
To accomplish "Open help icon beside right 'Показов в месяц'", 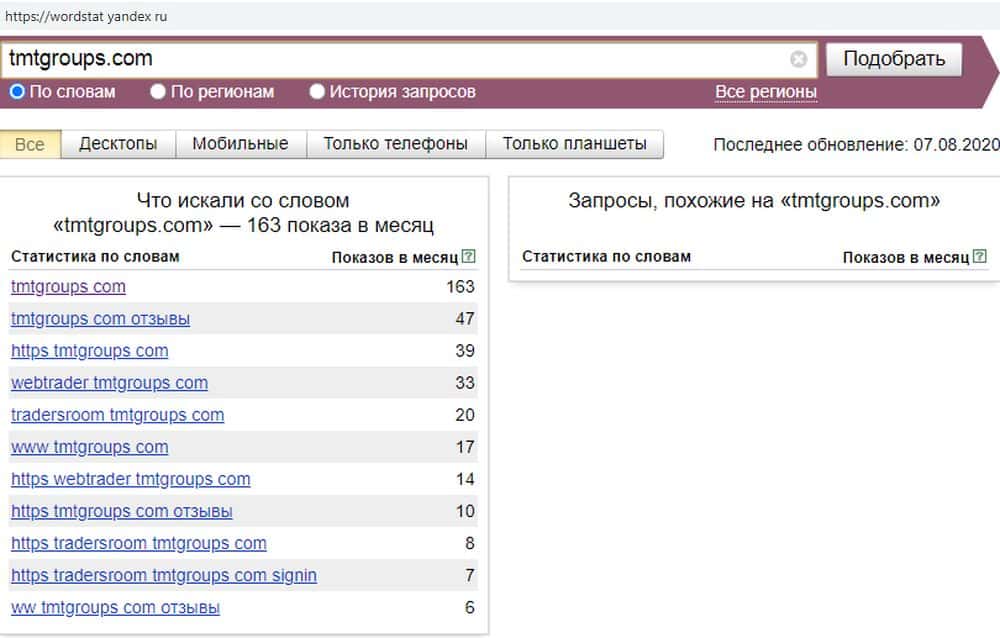I will 980,256.
